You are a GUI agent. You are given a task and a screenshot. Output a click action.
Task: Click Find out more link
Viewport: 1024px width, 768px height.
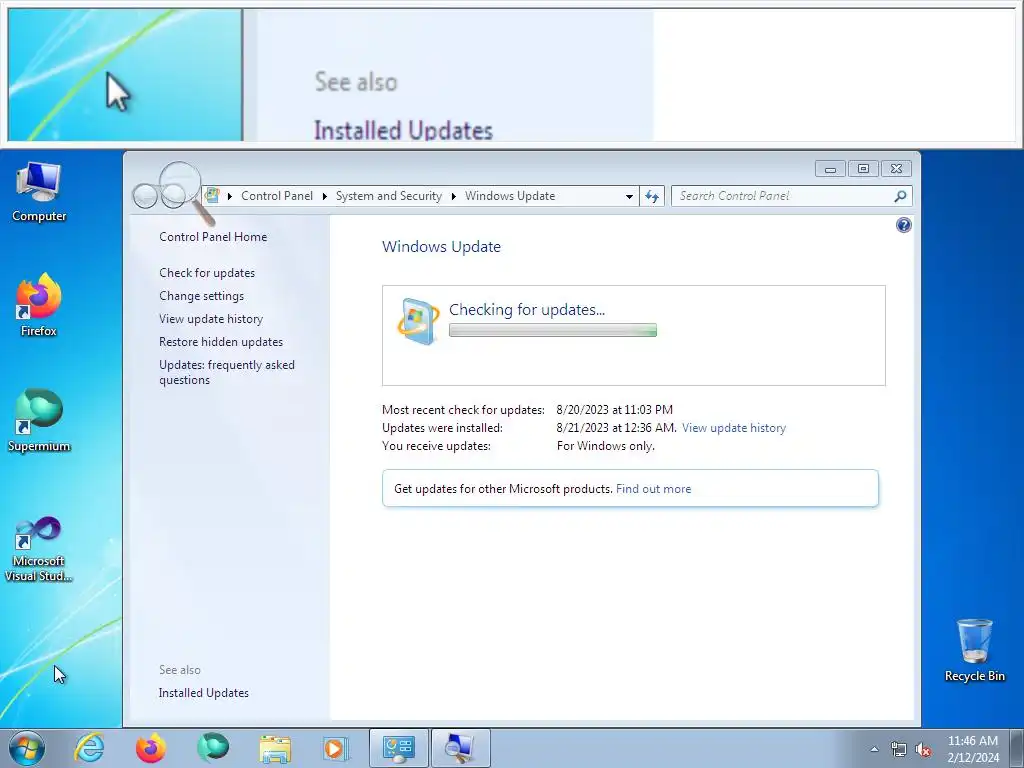click(653, 488)
